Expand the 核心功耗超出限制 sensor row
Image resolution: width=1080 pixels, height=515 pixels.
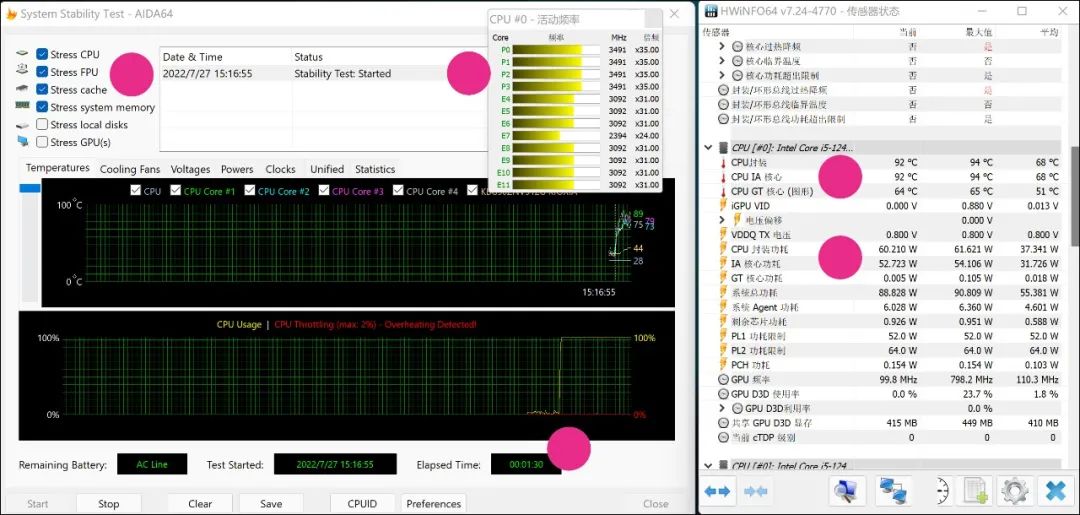coord(722,76)
